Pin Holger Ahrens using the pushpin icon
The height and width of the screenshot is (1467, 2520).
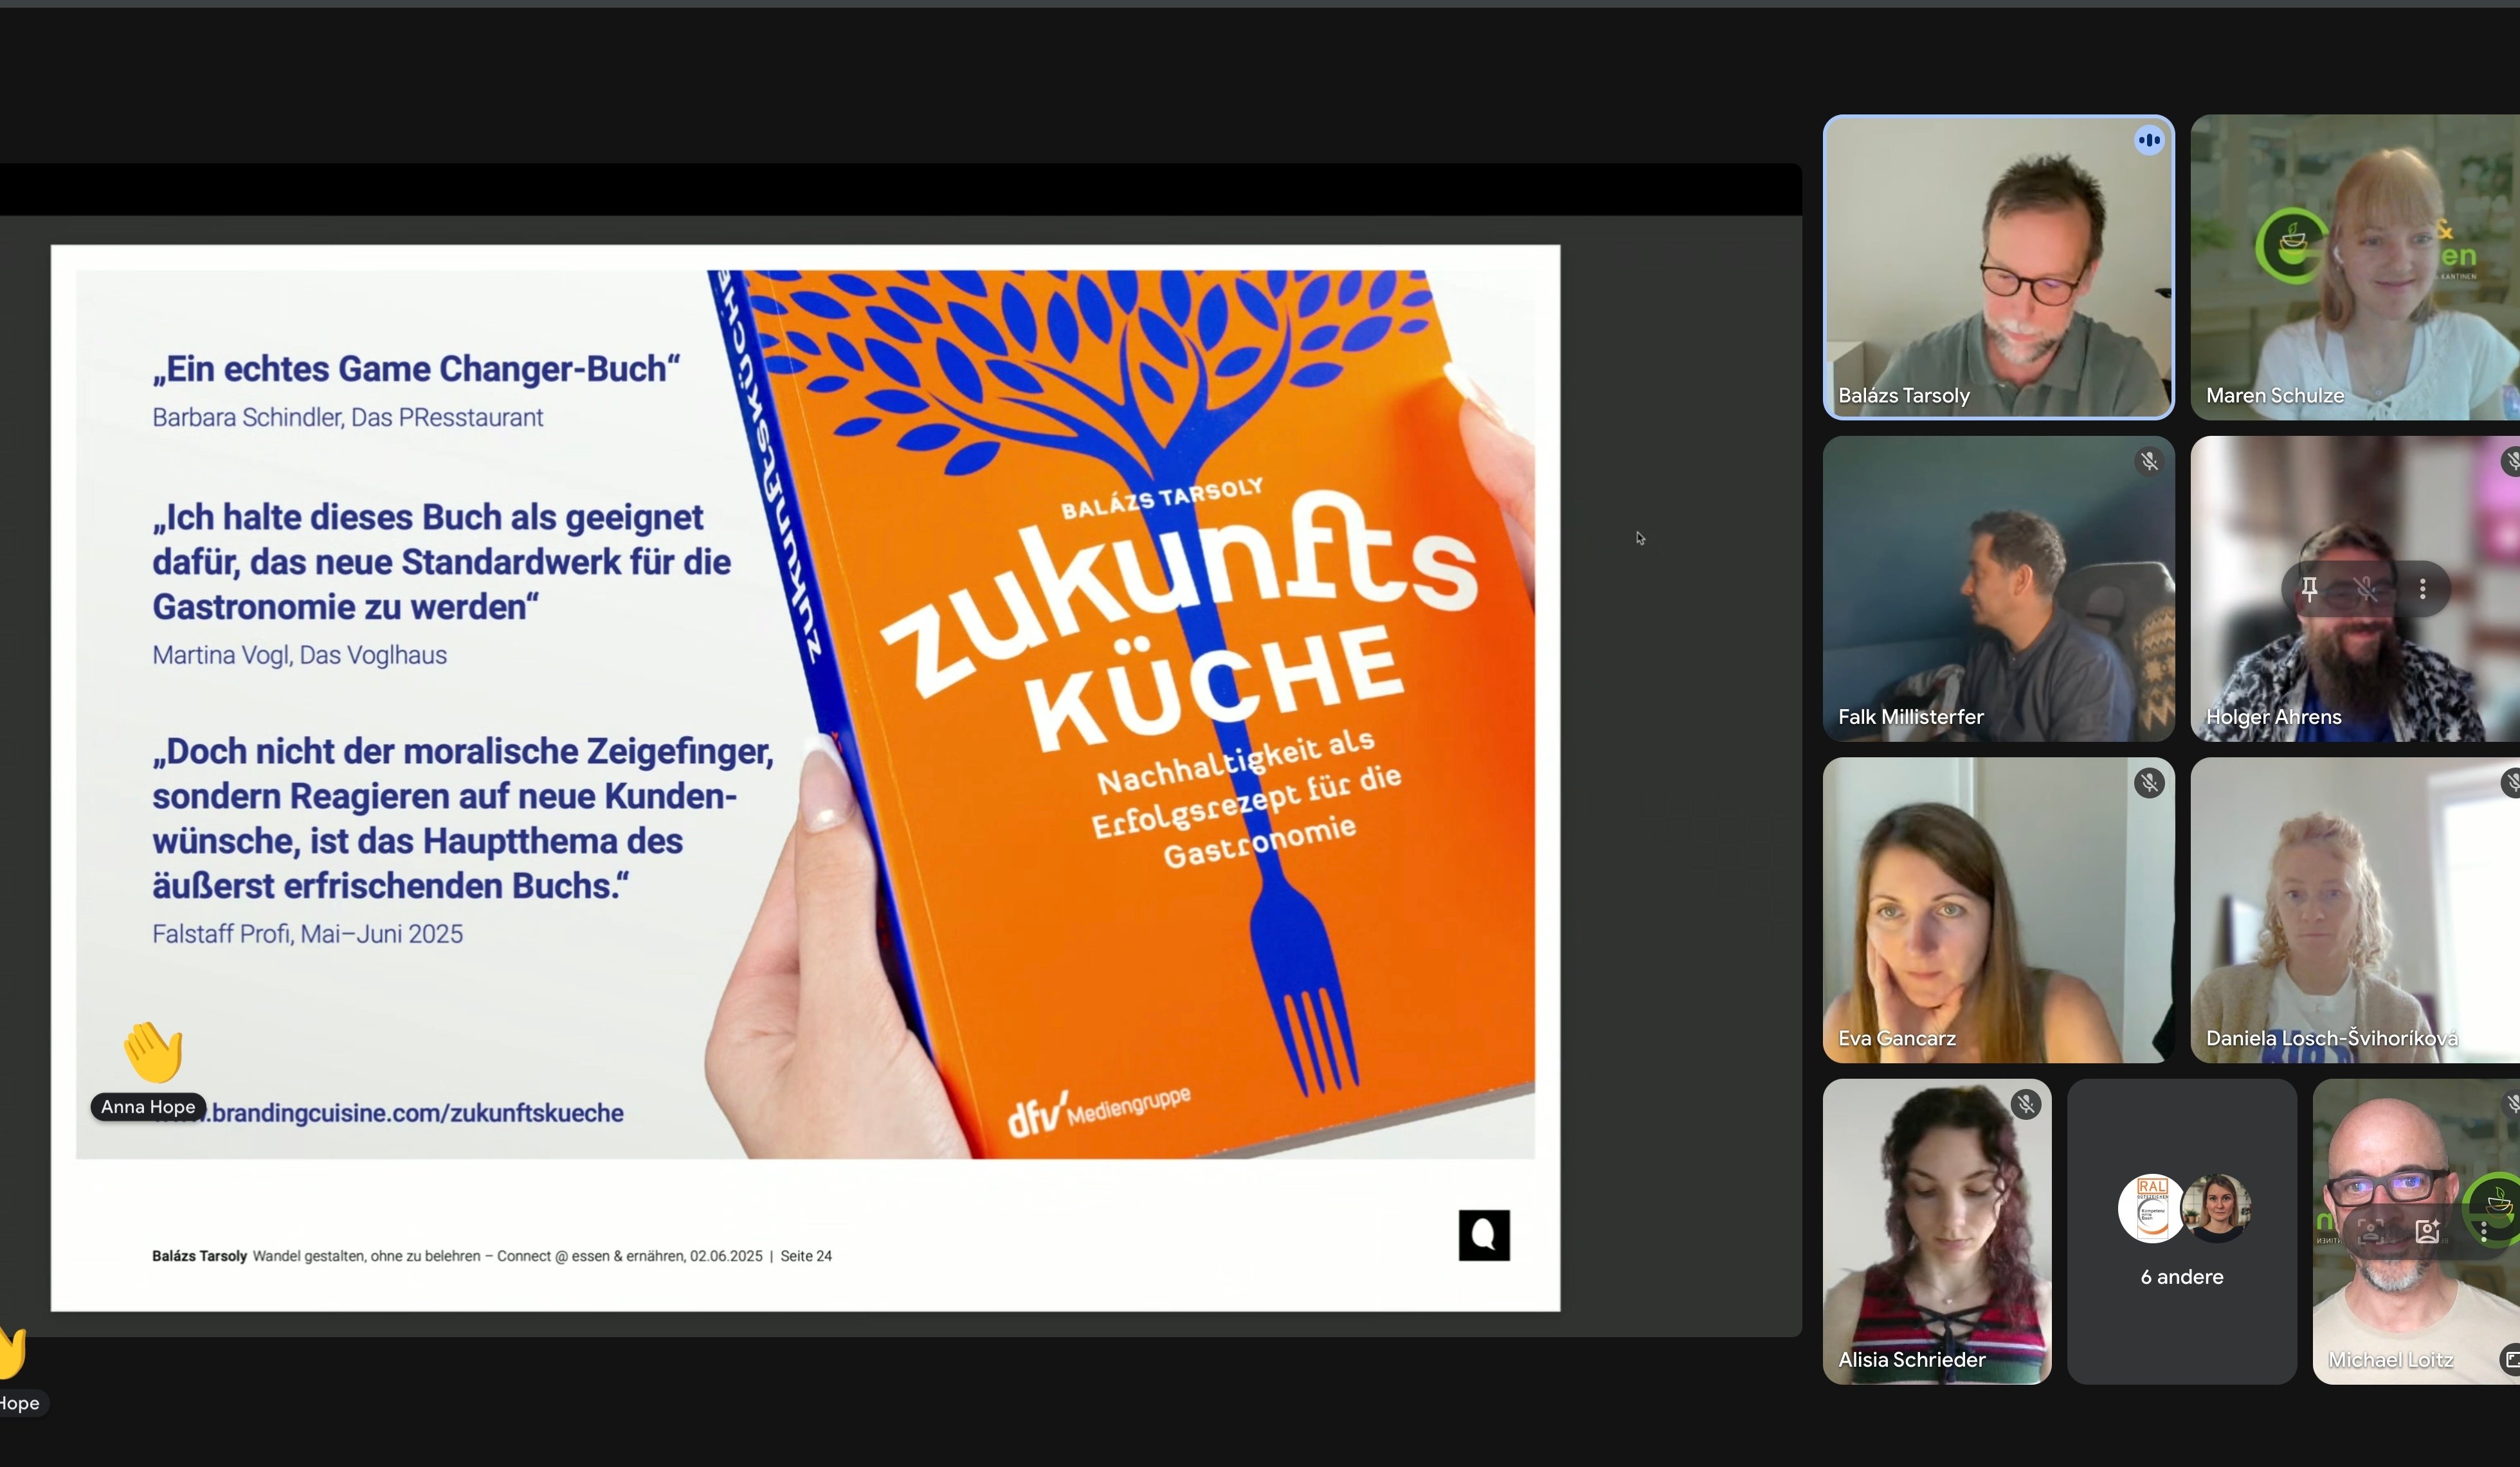click(2309, 589)
